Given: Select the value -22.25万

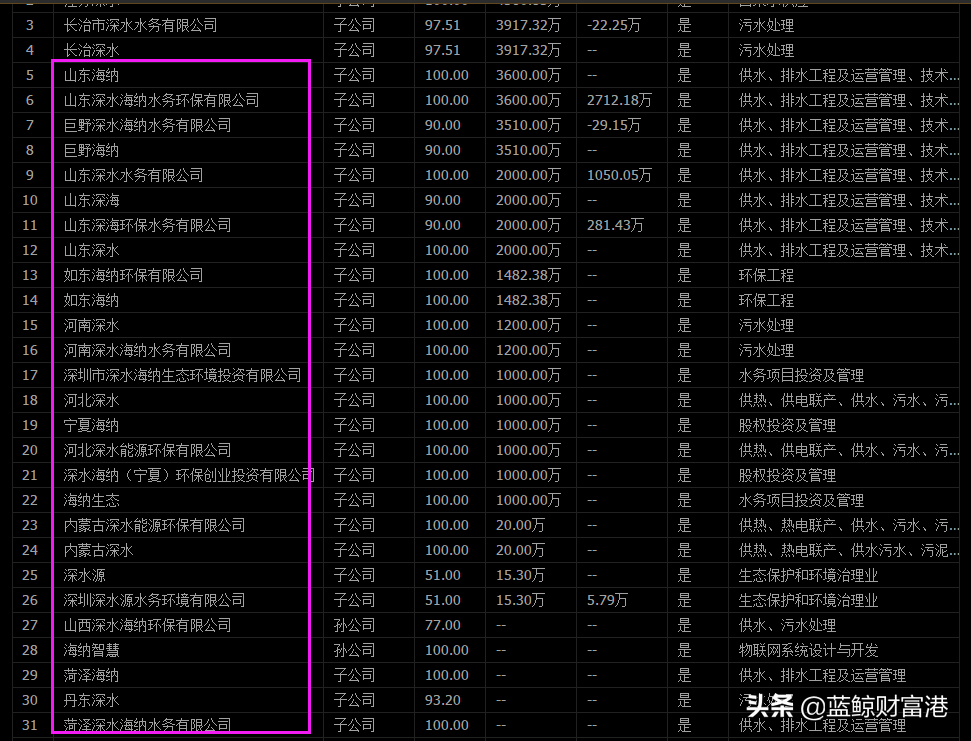Looking at the screenshot, I should (x=614, y=25).
